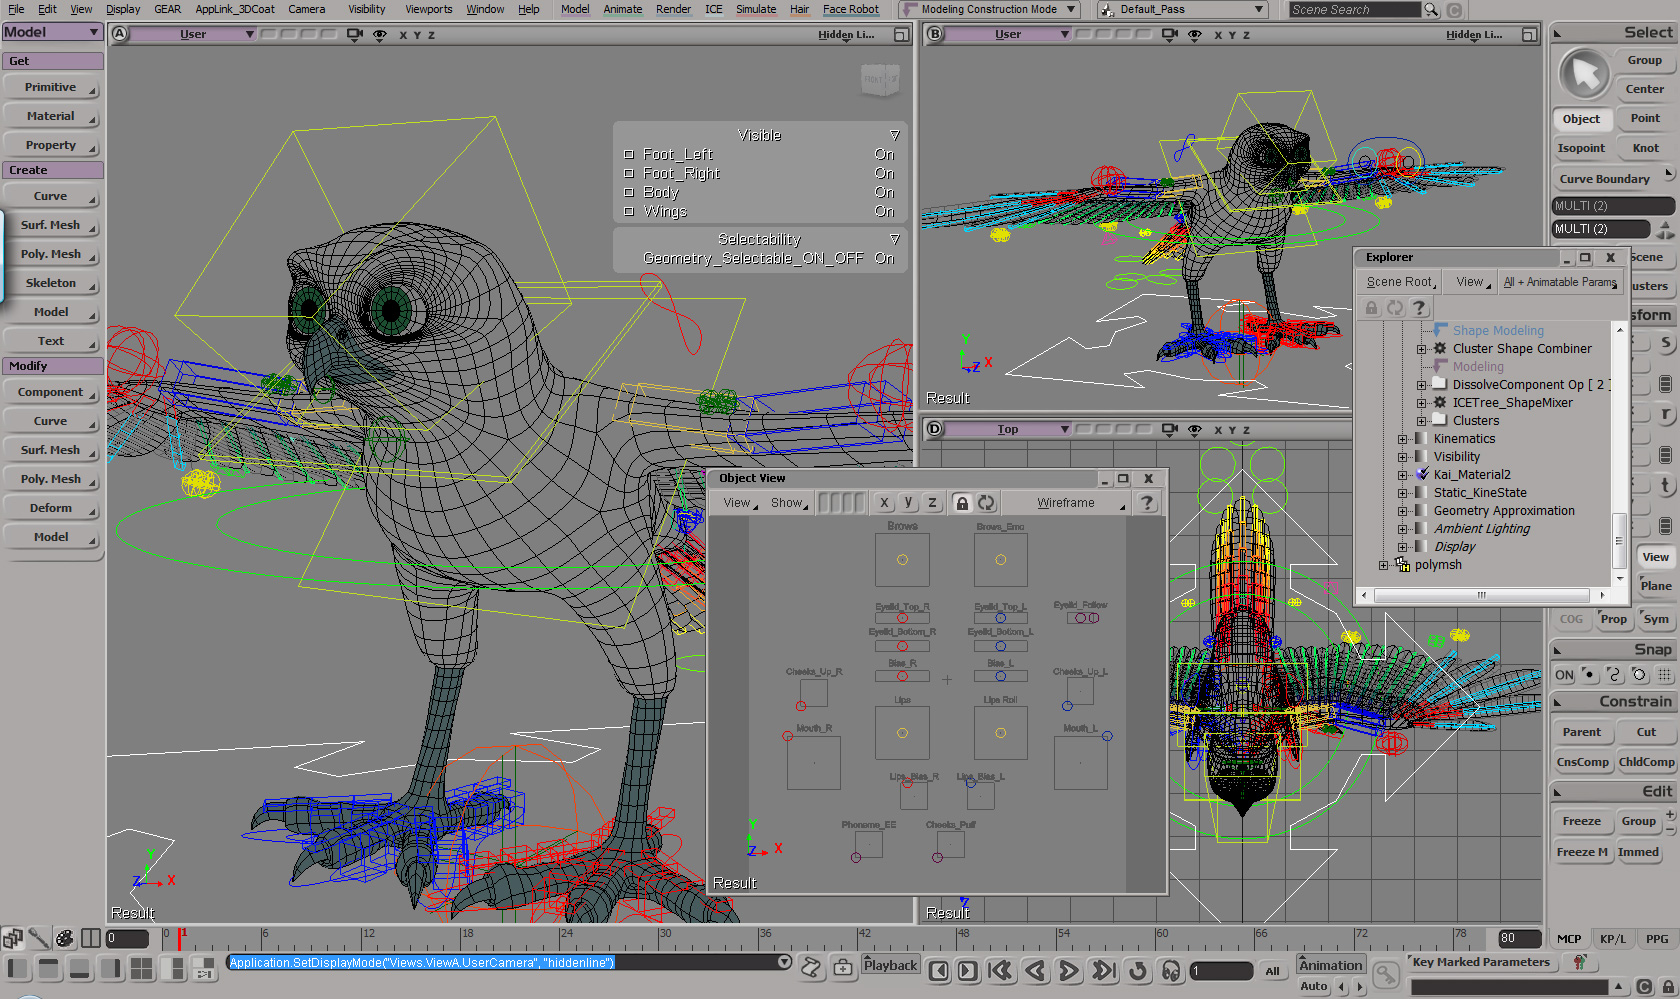Image resolution: width=1680 pixels, height=999 pixels.
Task: Click the refresh icon in Object View toolbar
Action: click(x=987, y=503)
